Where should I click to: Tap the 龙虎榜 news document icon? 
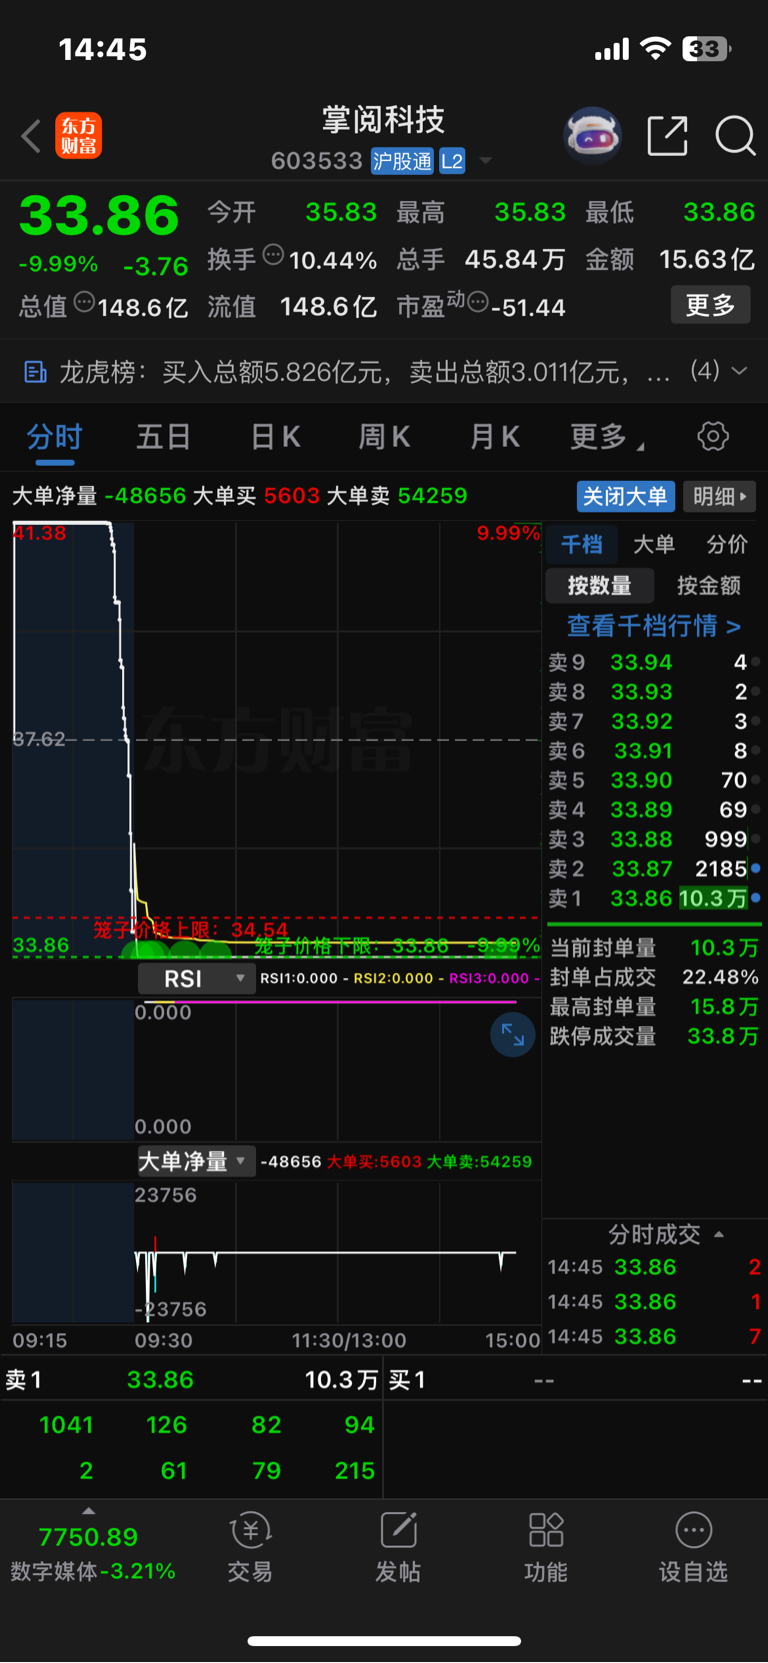[x=35, y=372]
